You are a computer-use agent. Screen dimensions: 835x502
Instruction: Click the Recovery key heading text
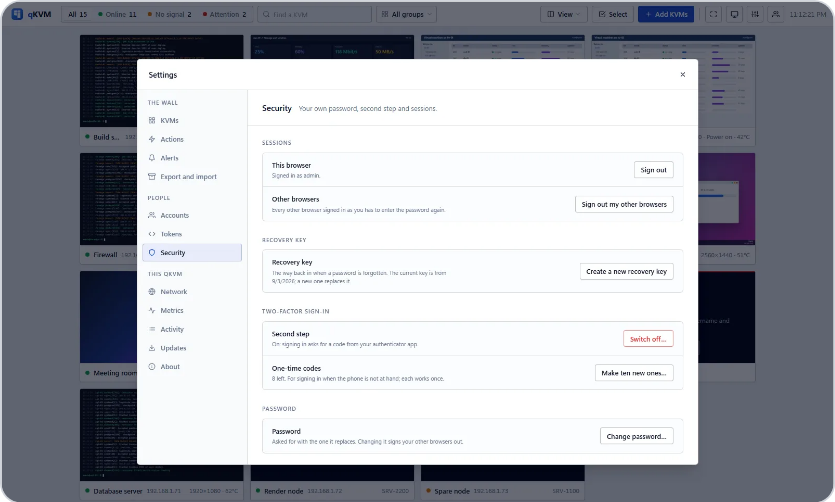292,262
